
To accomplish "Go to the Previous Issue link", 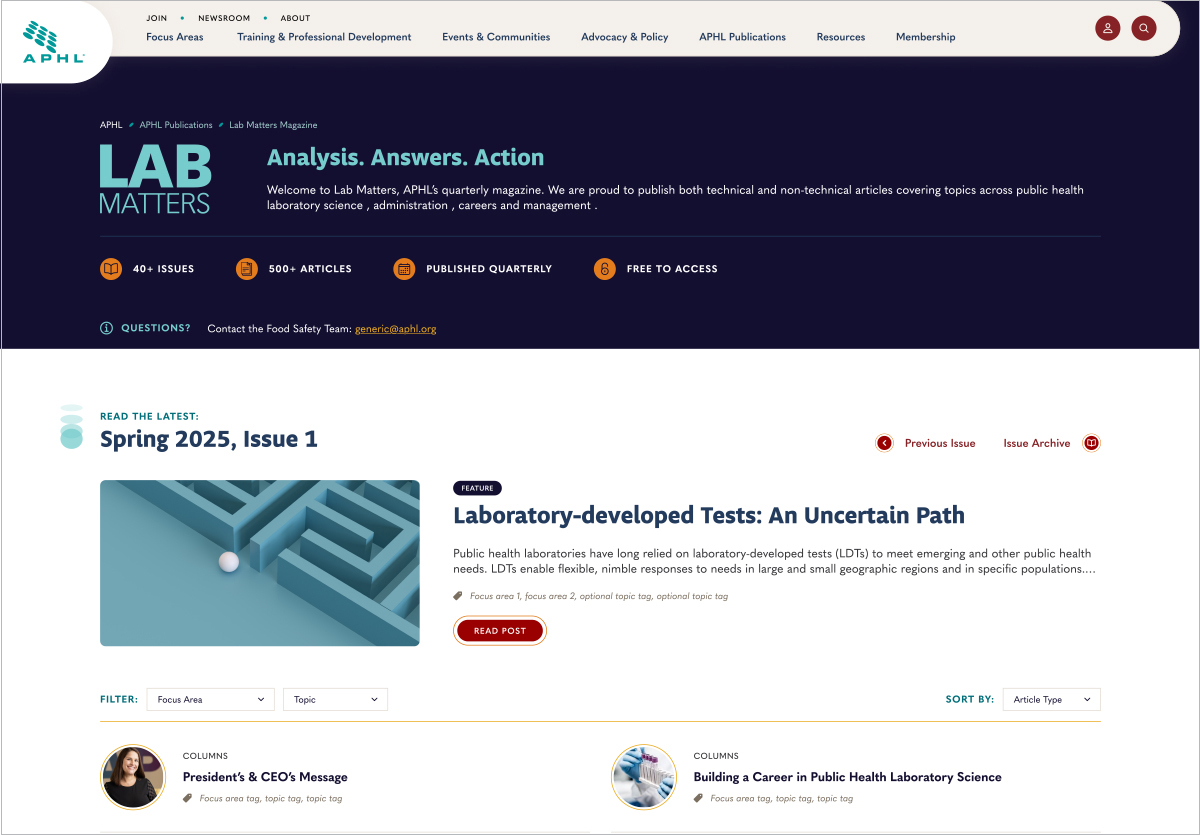I will coord(940,443).
